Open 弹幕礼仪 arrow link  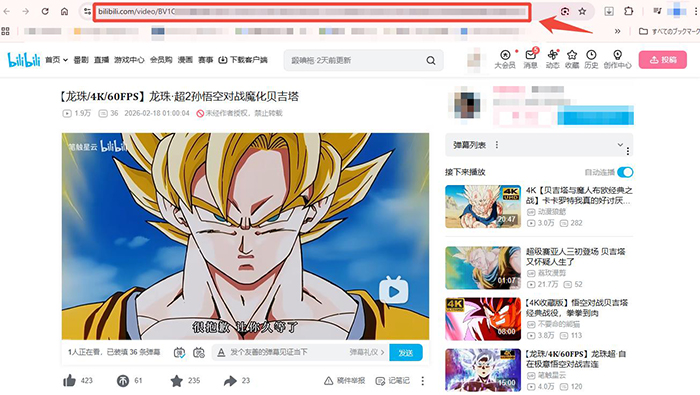[367, 352]
